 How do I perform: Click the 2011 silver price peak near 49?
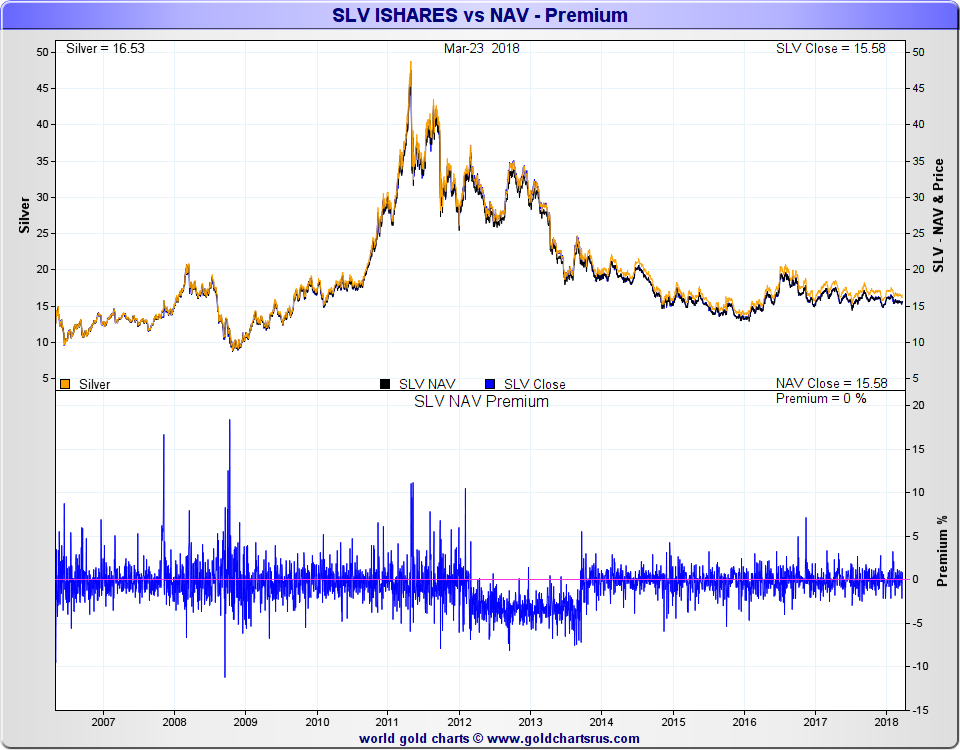(x=411, y=63)
